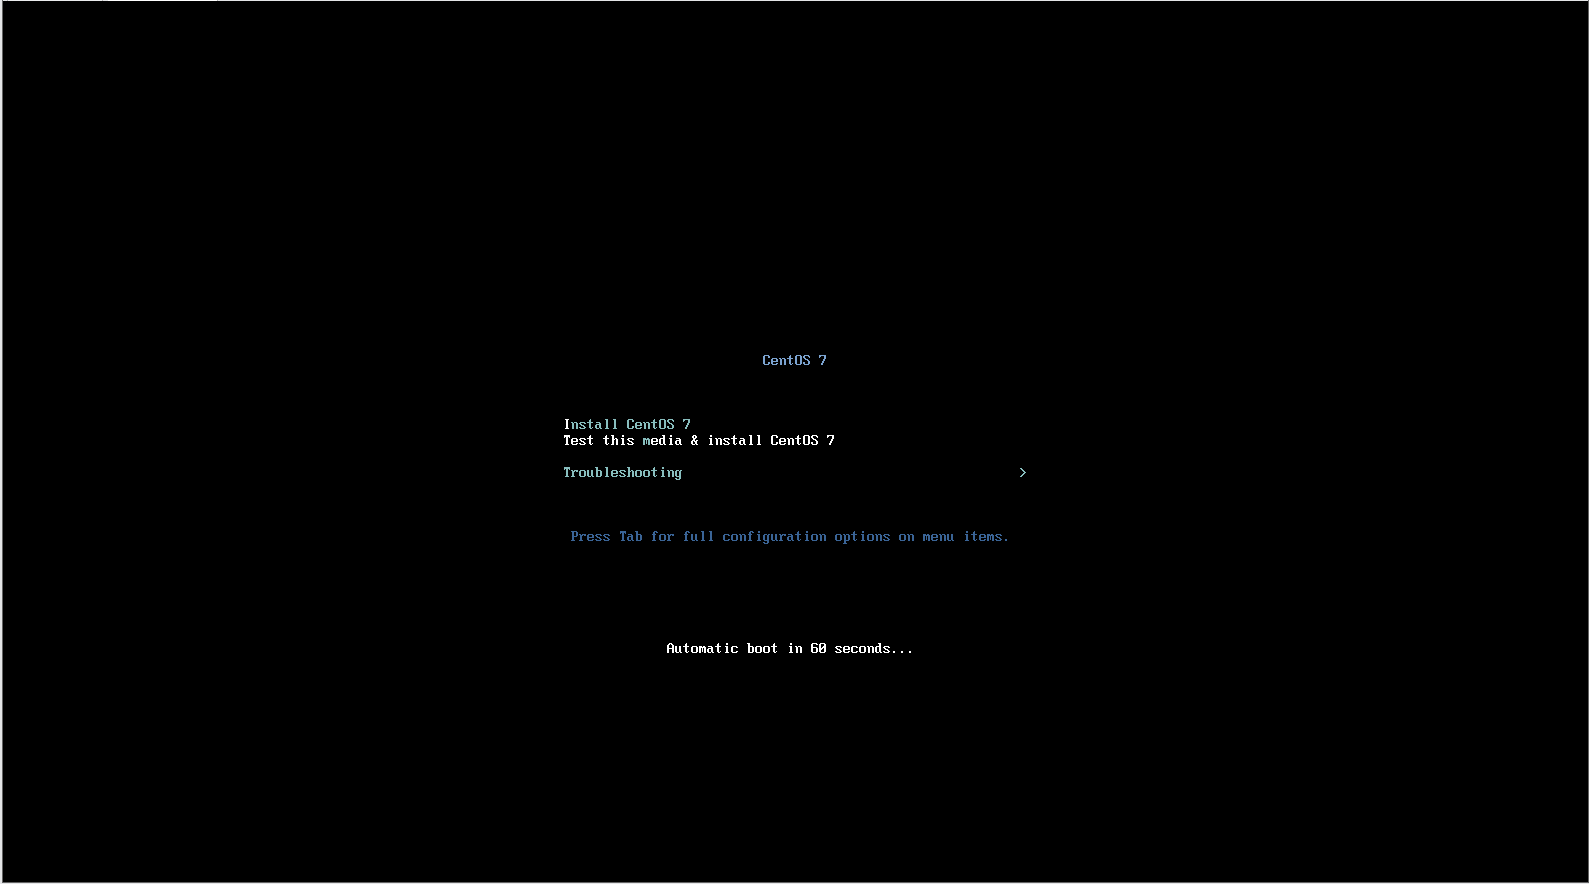Image resolution: width=1589 pixels, height=884 pixels.
Task: Click the Press Tab for full configuration hint
Action: (x=789, y=537)
